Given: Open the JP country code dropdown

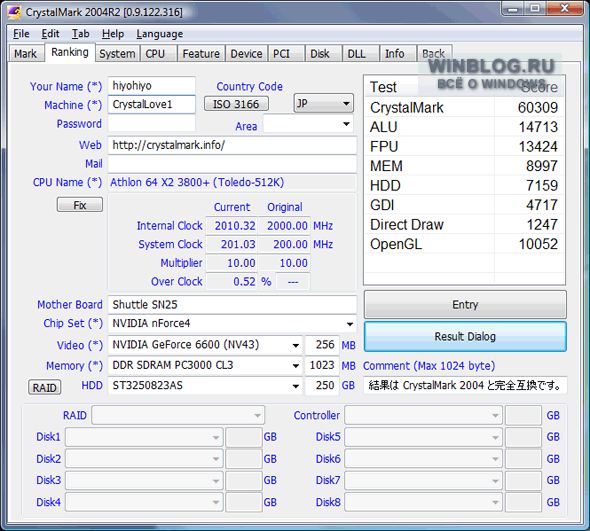Looking at the screenshot, I should [324, 103].
